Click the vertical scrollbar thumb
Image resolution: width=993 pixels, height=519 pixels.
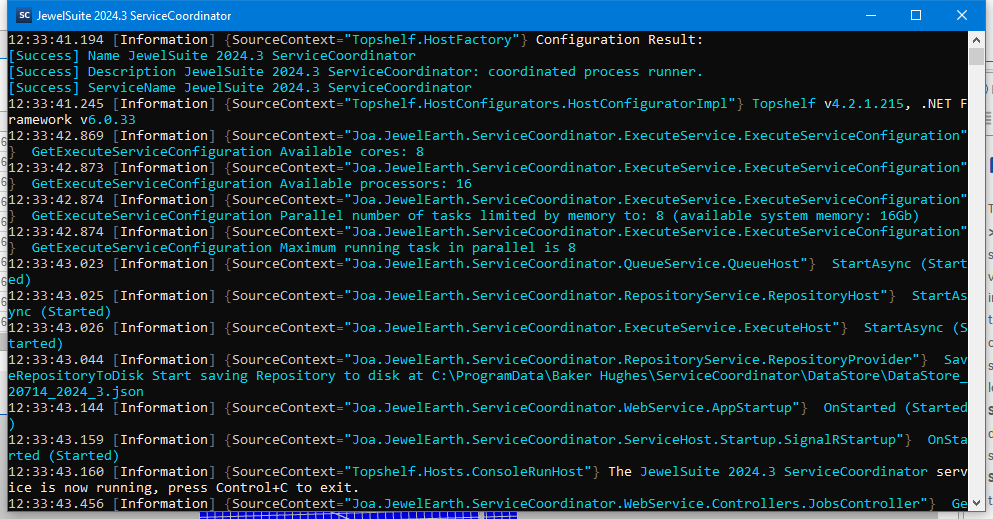click(976, 56)
